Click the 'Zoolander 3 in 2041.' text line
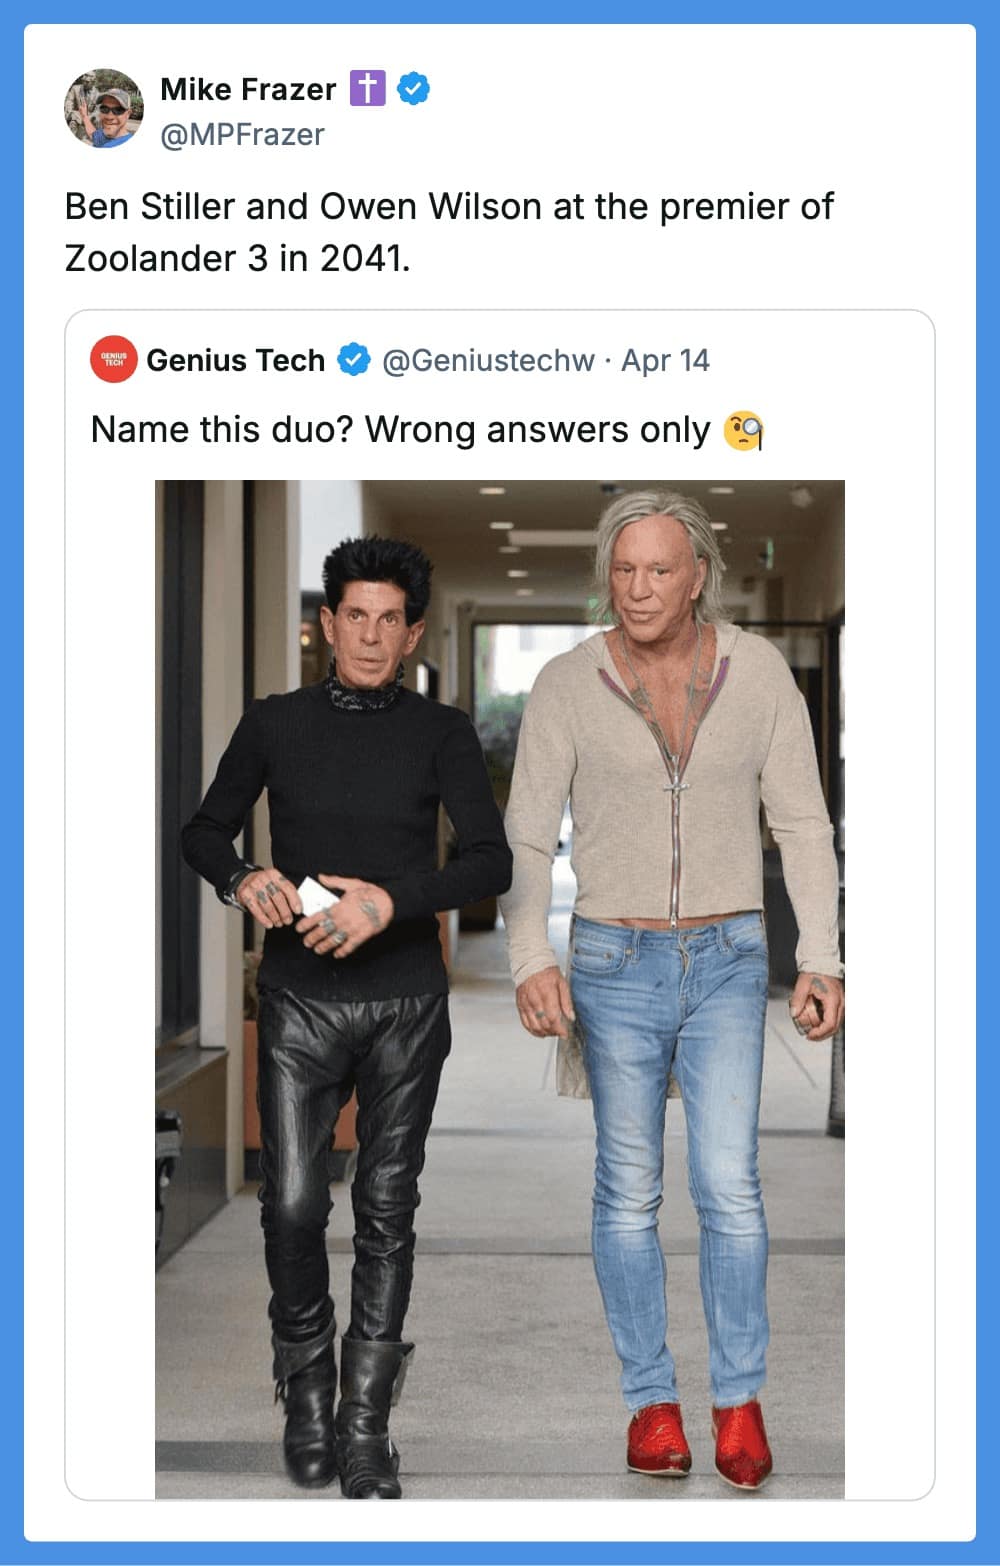 [238, 258]
